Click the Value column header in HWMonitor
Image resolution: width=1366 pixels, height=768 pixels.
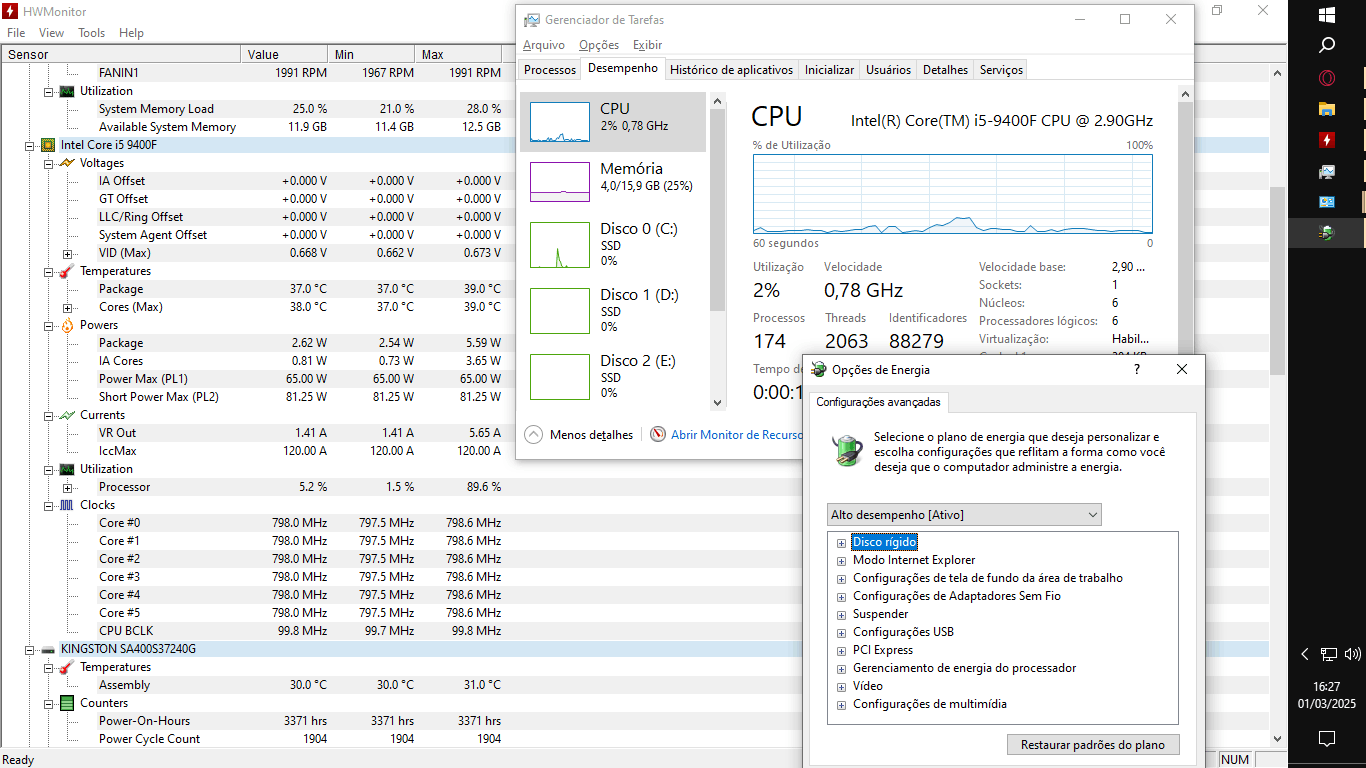tap(285, 55)
